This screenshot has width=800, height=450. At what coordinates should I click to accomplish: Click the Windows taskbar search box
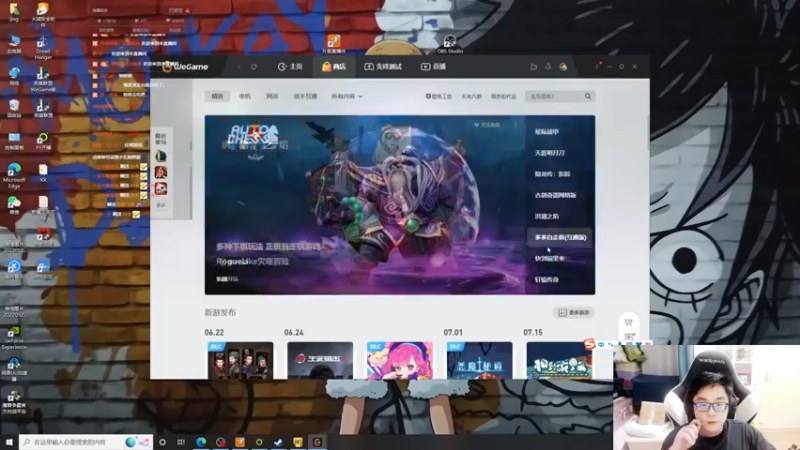(86, 442)
